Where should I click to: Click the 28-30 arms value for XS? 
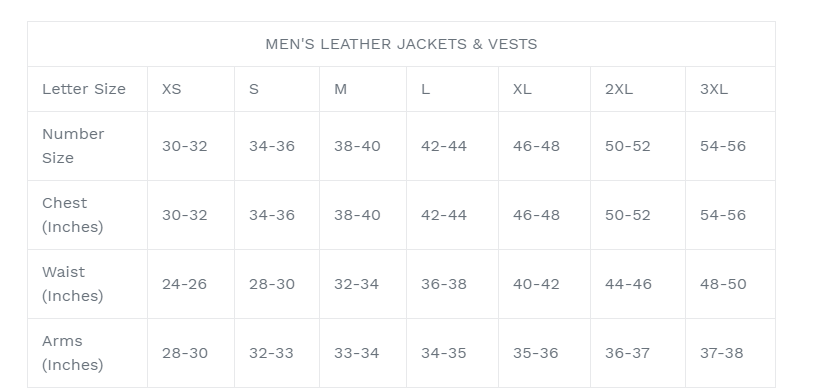click(x=184, y=353)
